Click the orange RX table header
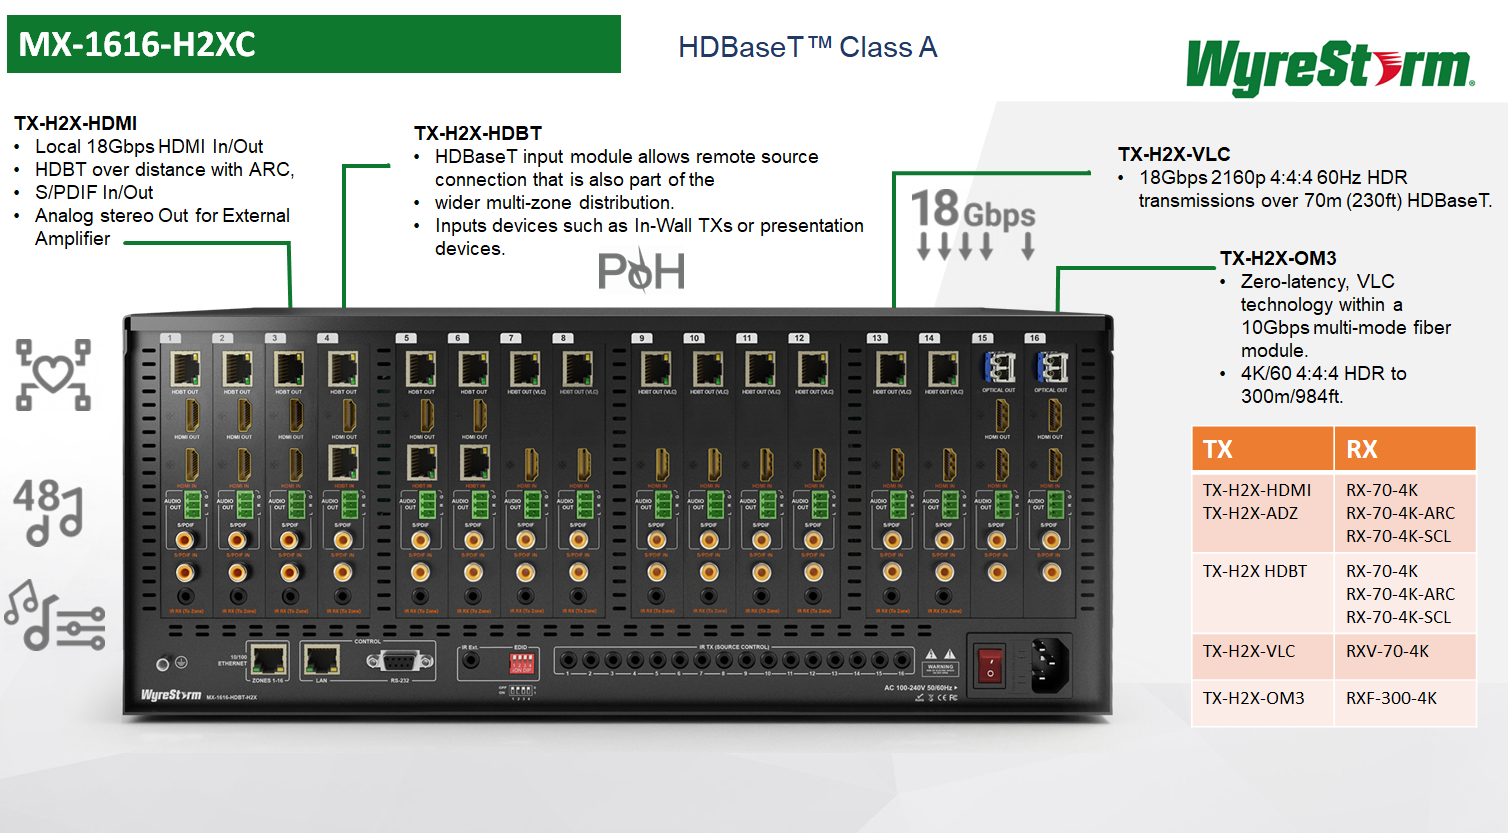This screenshot has height=833, width=1508. [x=1405, y=449]
